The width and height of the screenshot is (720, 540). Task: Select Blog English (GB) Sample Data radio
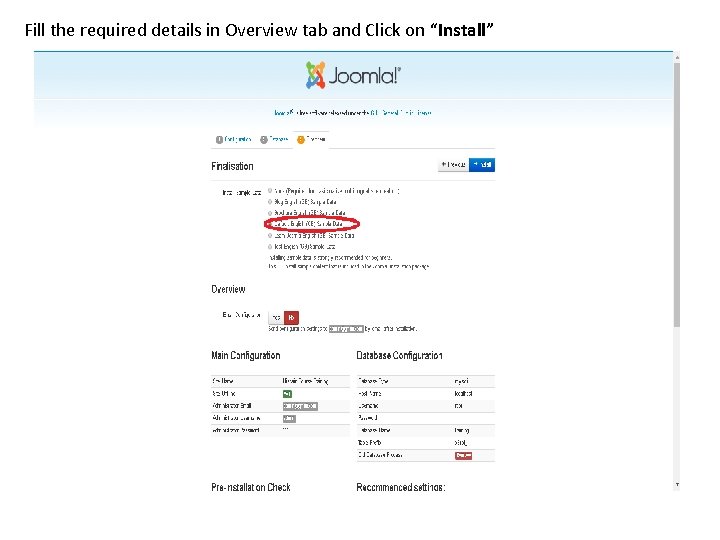pyautogui.click(x=270, y=202)
